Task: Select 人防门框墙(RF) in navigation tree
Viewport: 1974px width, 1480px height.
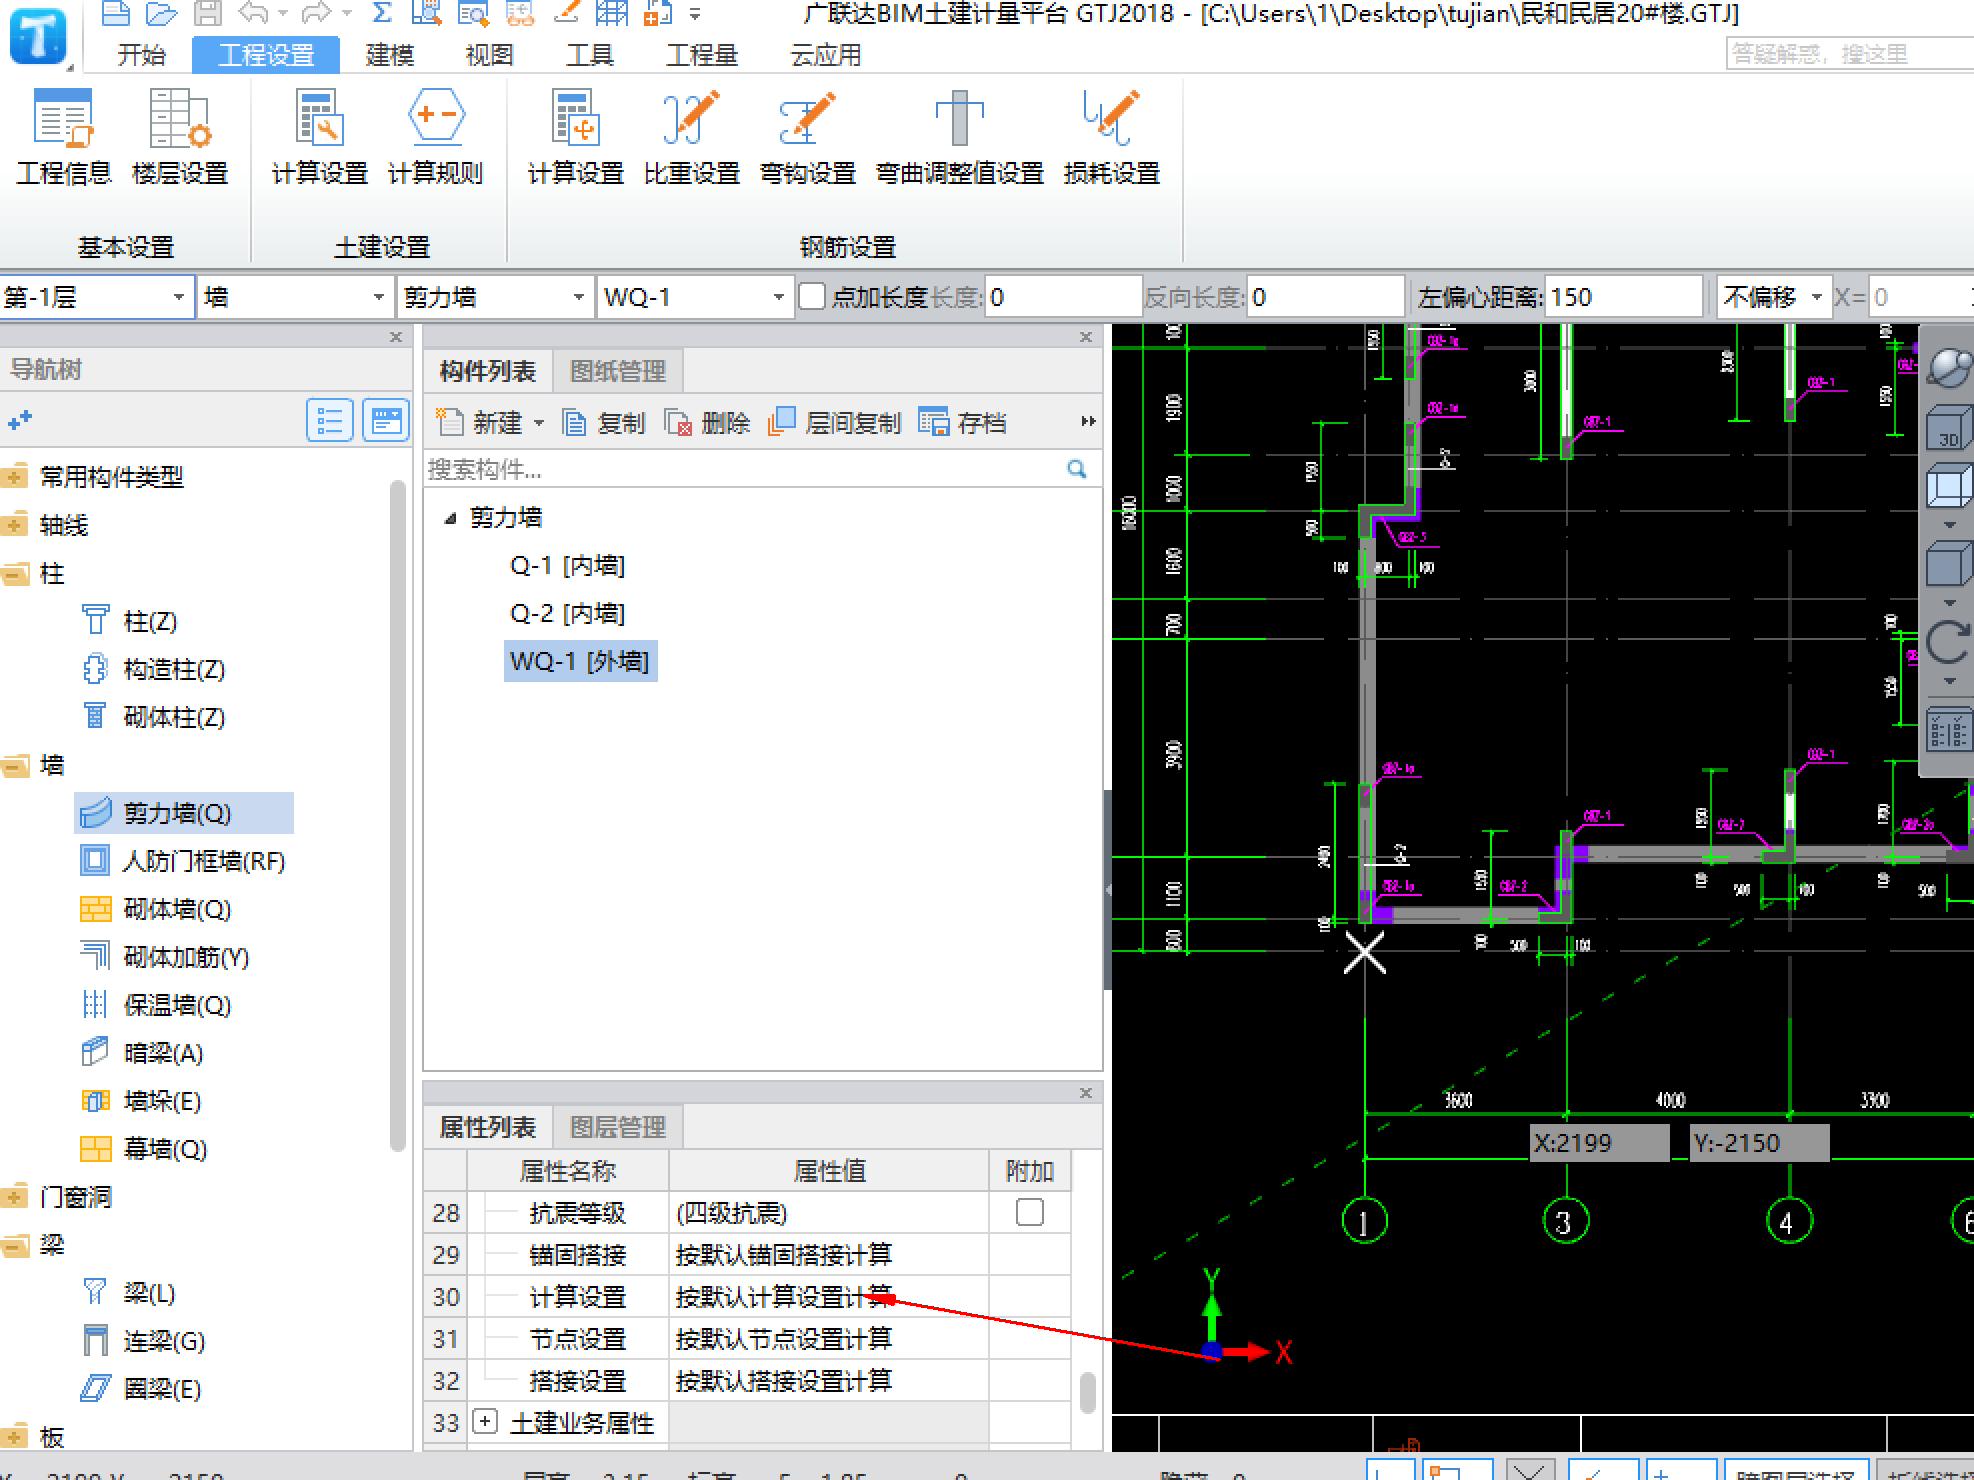Action: [184, 861]
